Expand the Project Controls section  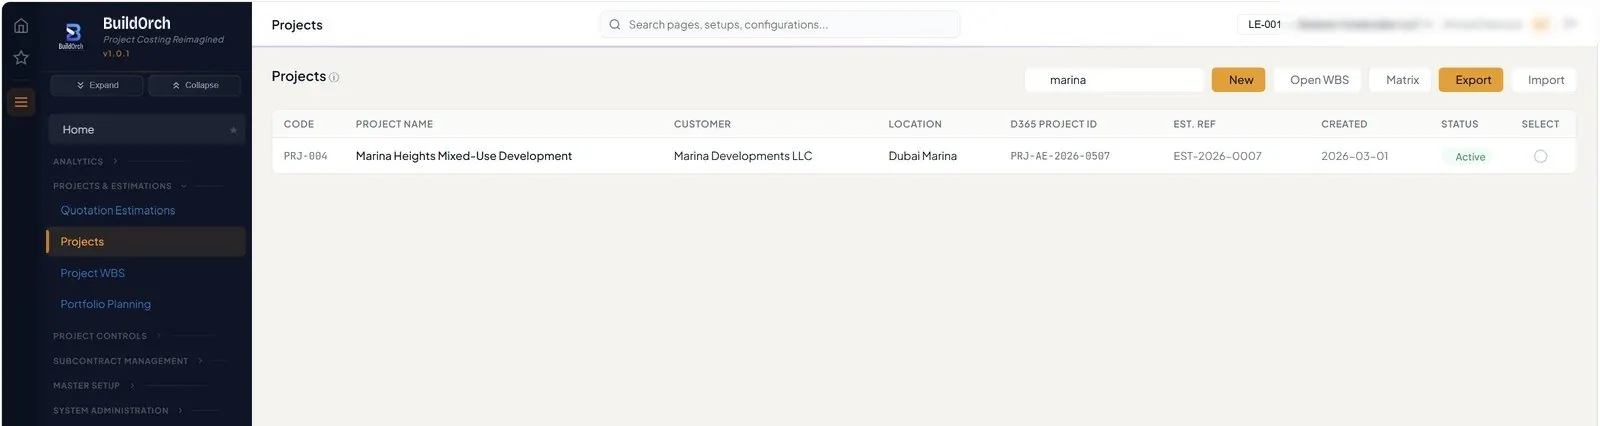click(107, 336)
